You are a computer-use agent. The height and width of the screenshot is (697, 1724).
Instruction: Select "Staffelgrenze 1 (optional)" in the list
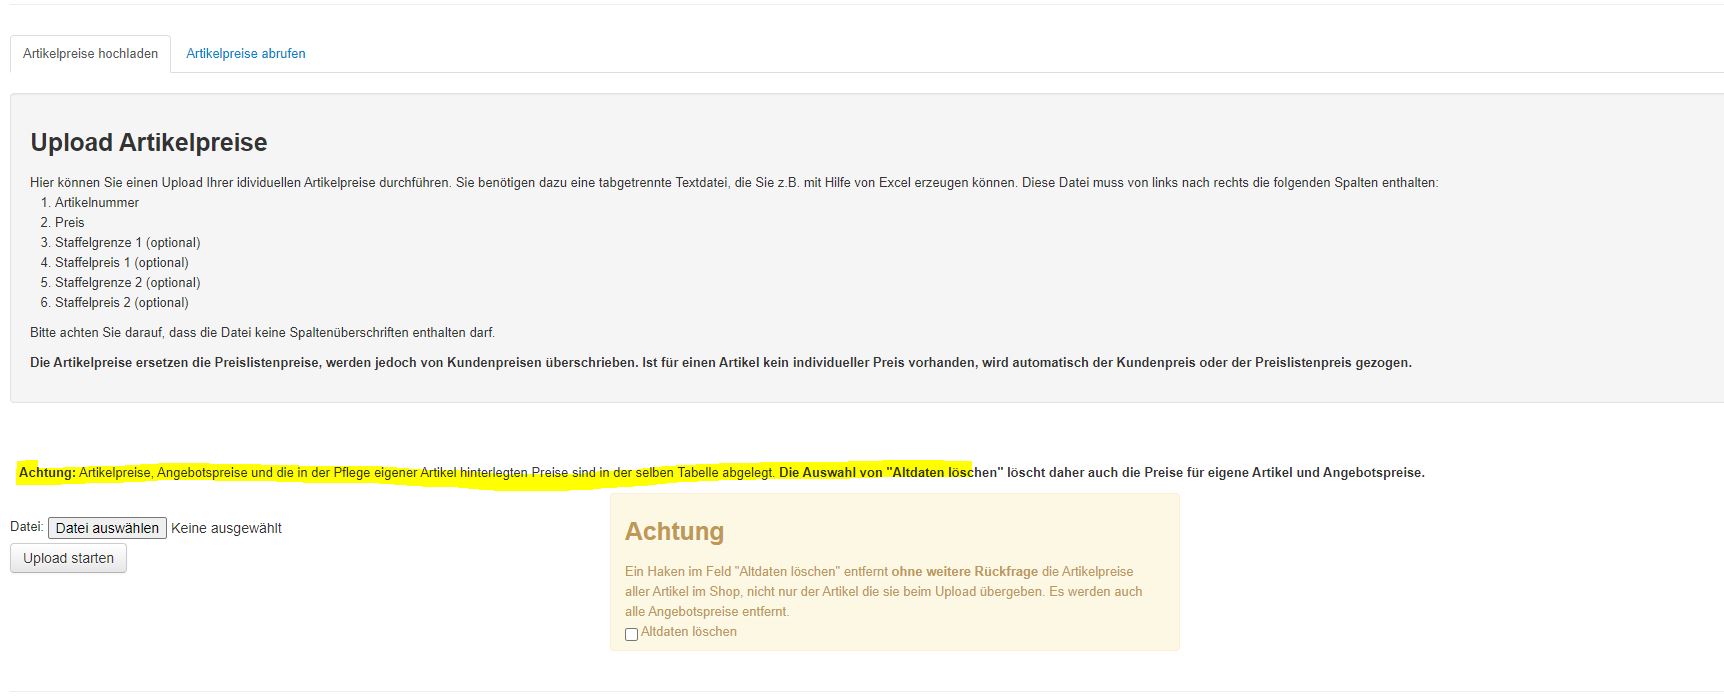[127, 243]
